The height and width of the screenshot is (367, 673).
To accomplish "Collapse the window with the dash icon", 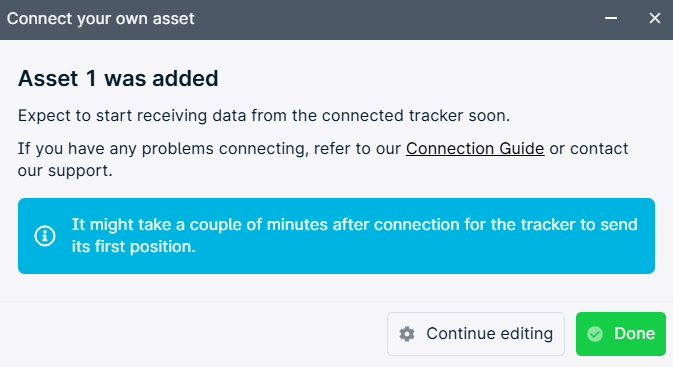I will [x=611, y=18].
